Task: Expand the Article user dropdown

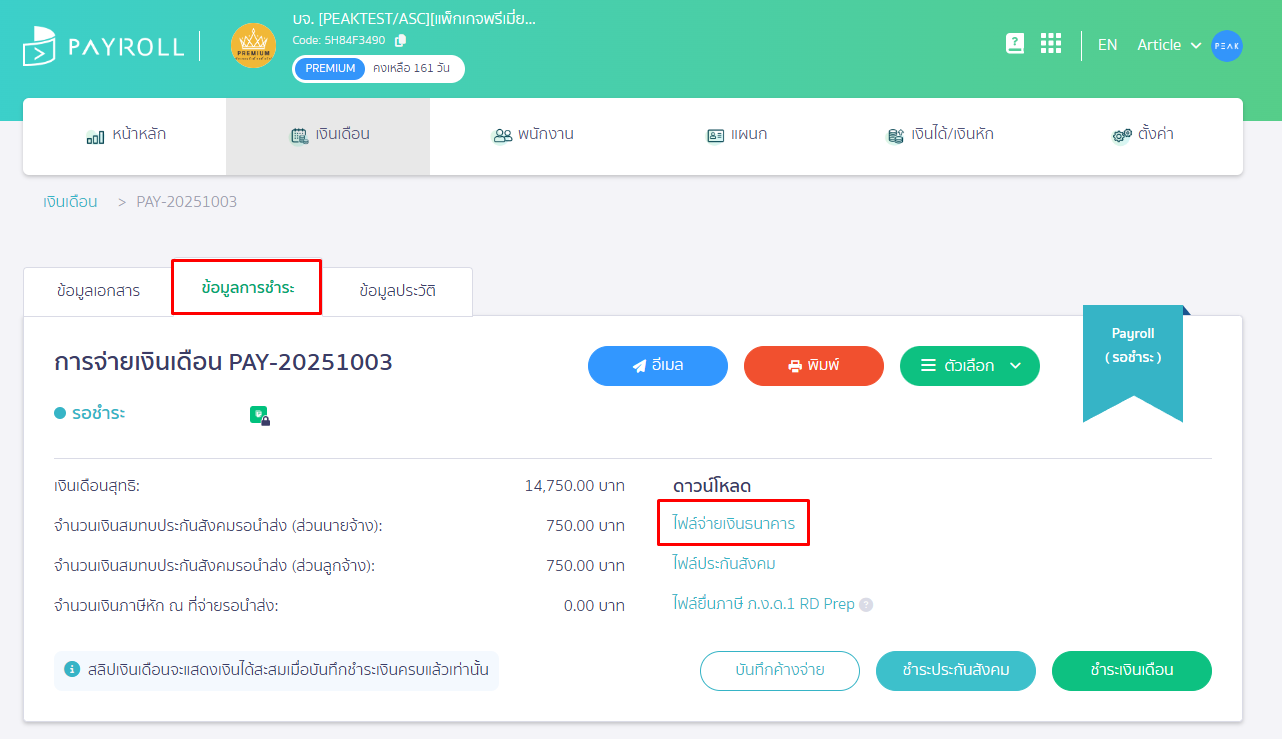Action: pyautogui.click(x=1168, y=45)
